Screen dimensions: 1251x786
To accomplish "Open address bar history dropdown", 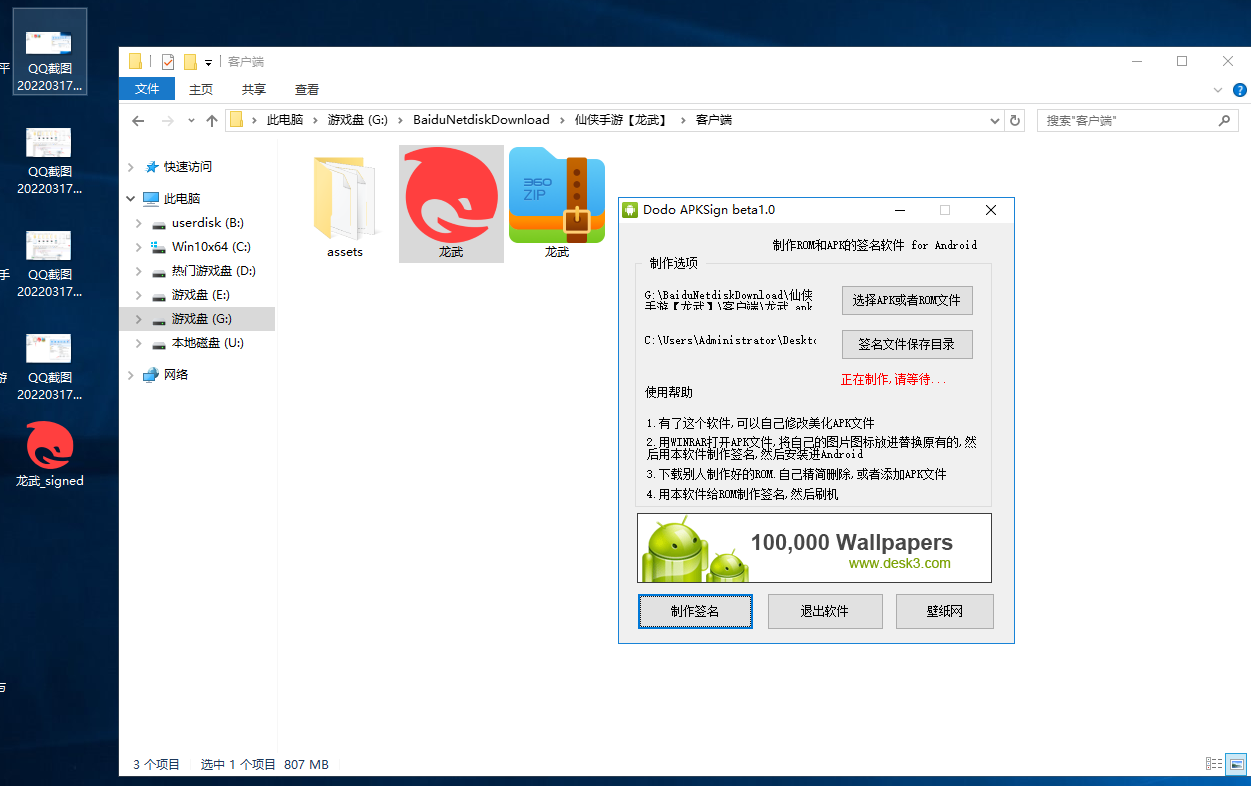I will pyautogui.click(x=994, y=120).
